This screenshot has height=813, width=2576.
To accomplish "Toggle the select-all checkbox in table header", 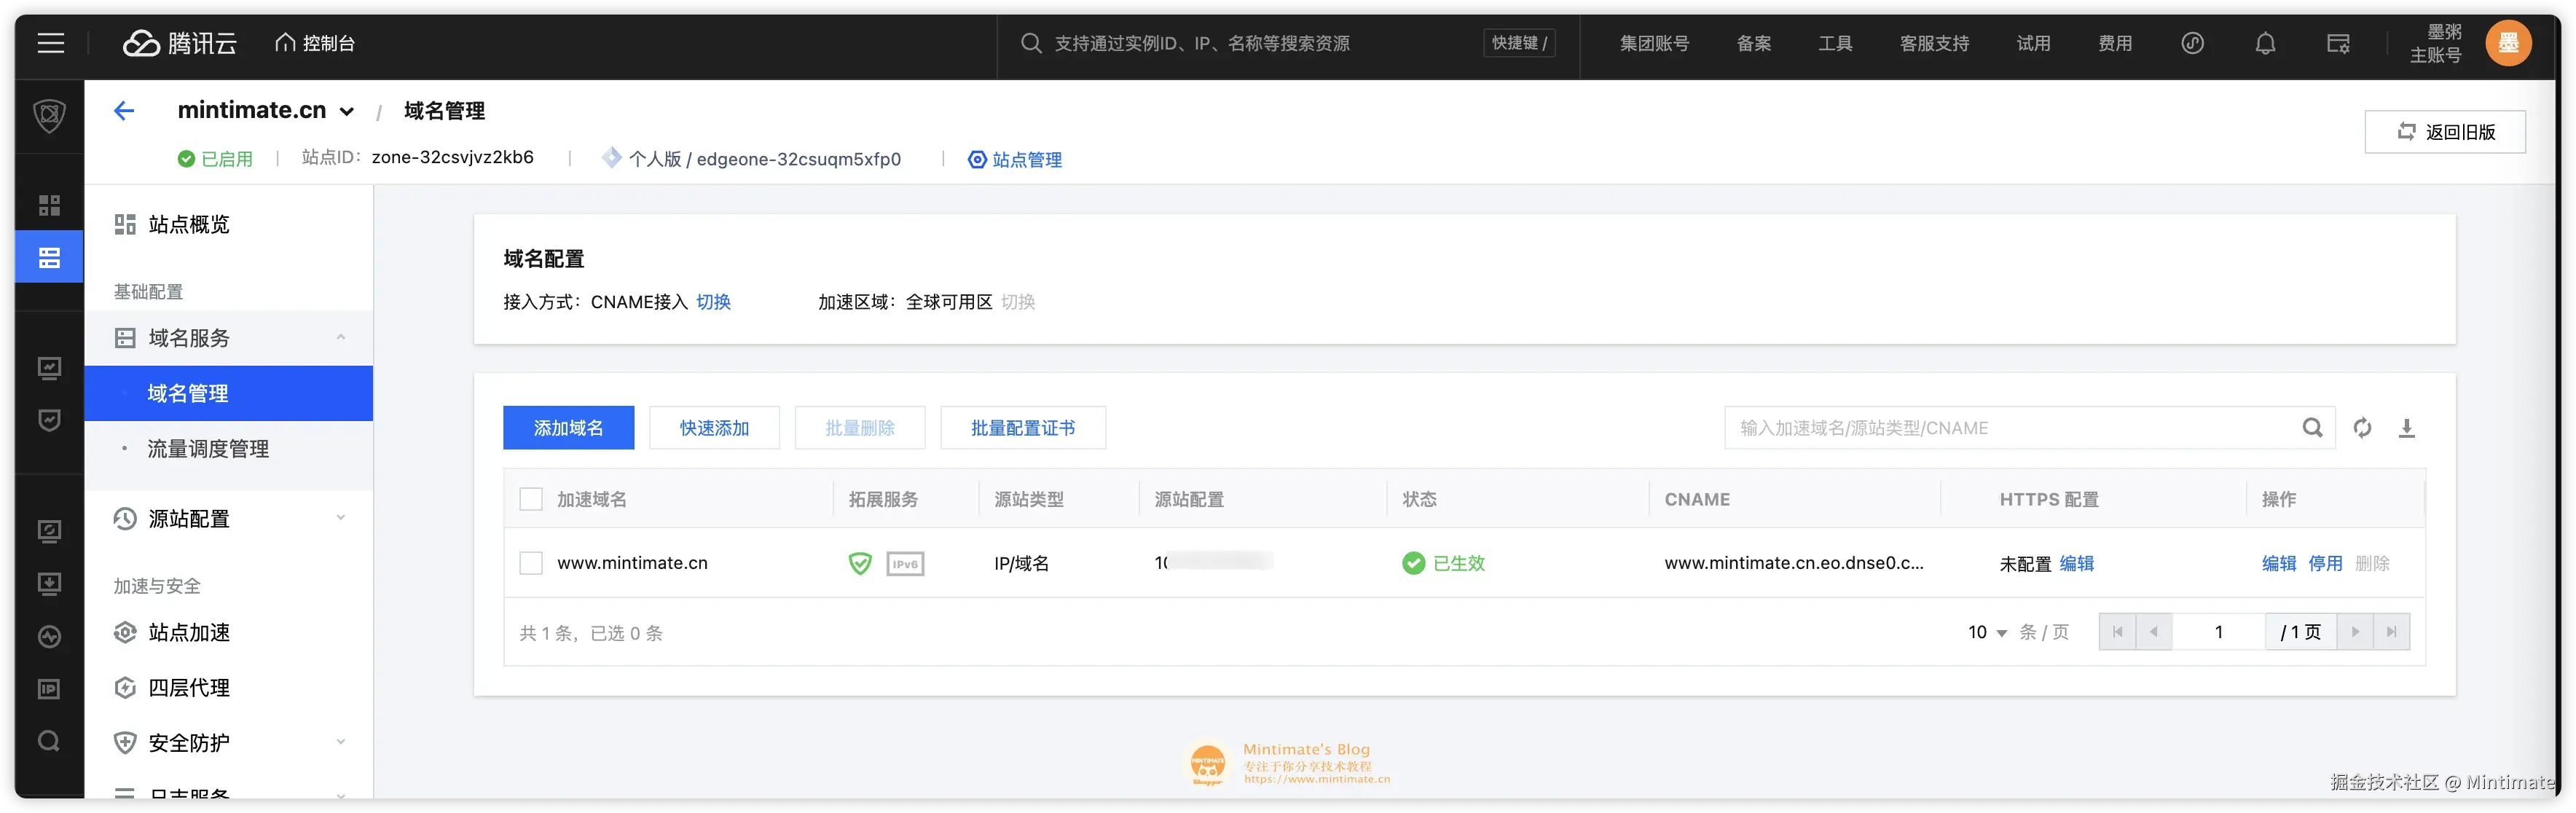I will [531, 499].
